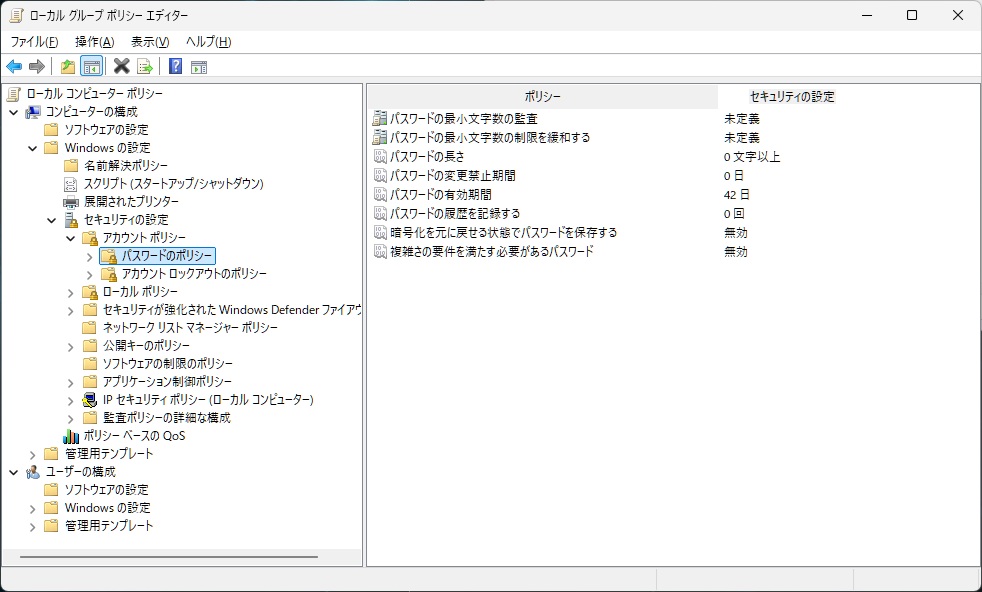Click the blue Help toolbar icon
The width and height of the screenshot is (982, 592).
[x=175, y=67]
